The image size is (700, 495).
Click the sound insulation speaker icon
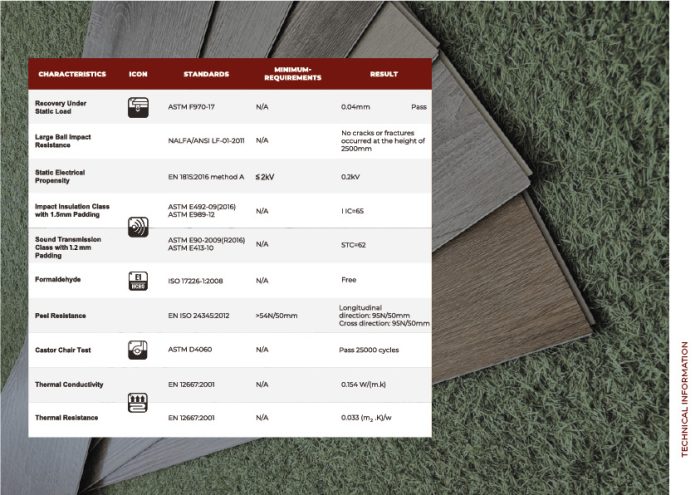(x=138, y=227)
